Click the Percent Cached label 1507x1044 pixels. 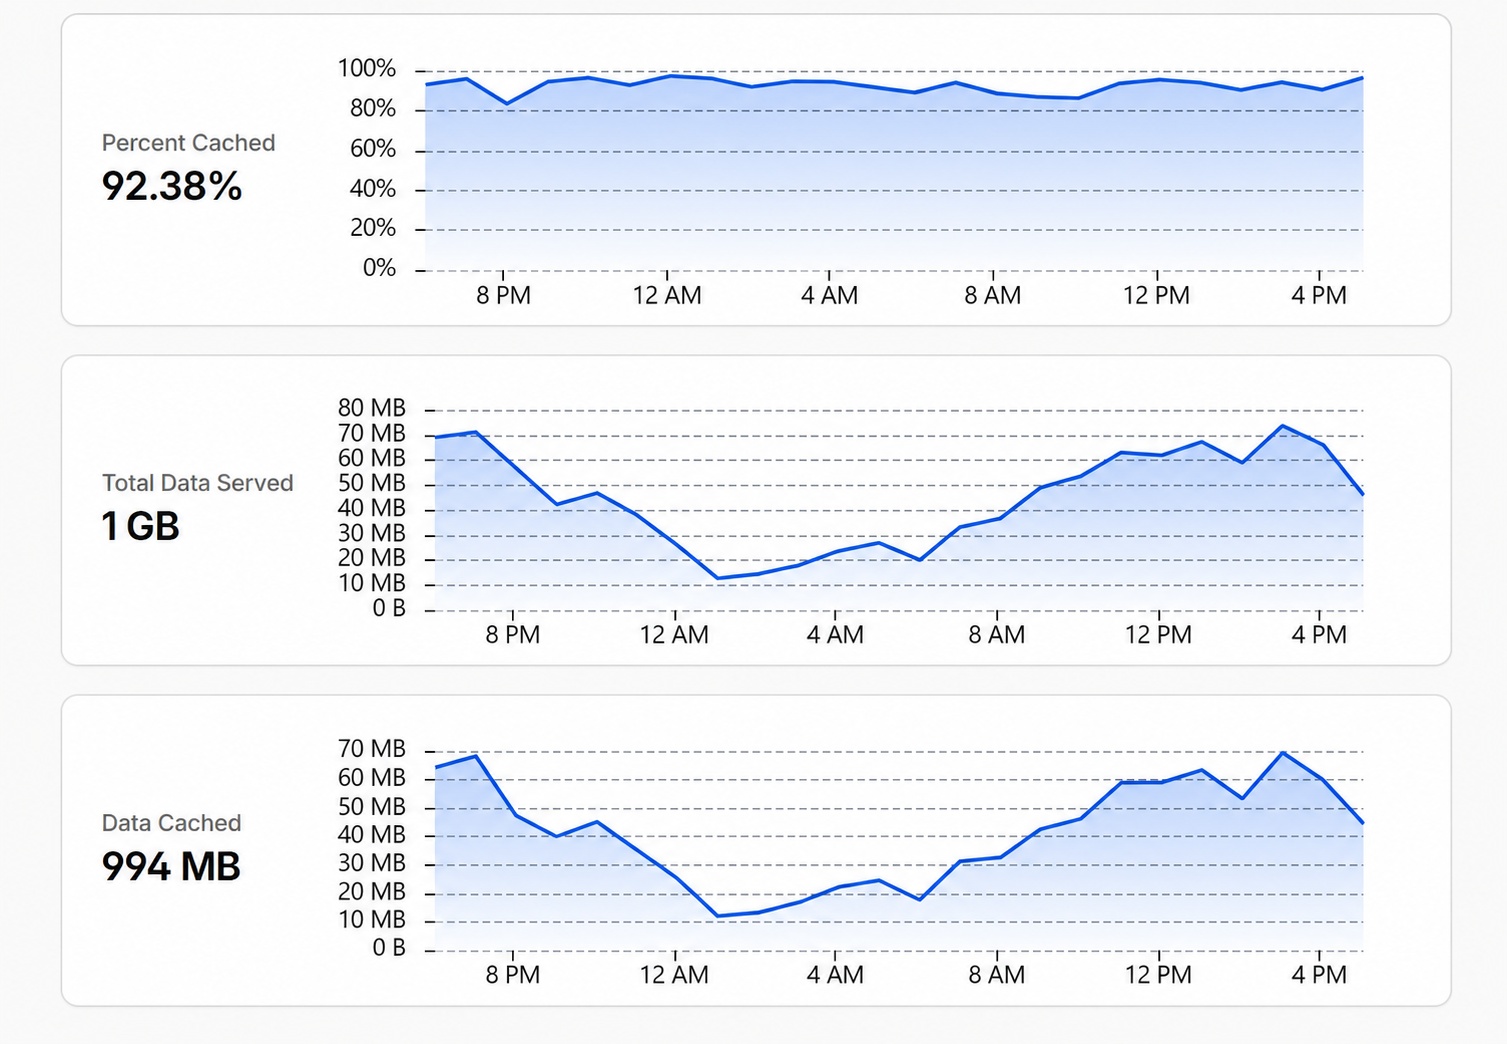click(188, 143)
